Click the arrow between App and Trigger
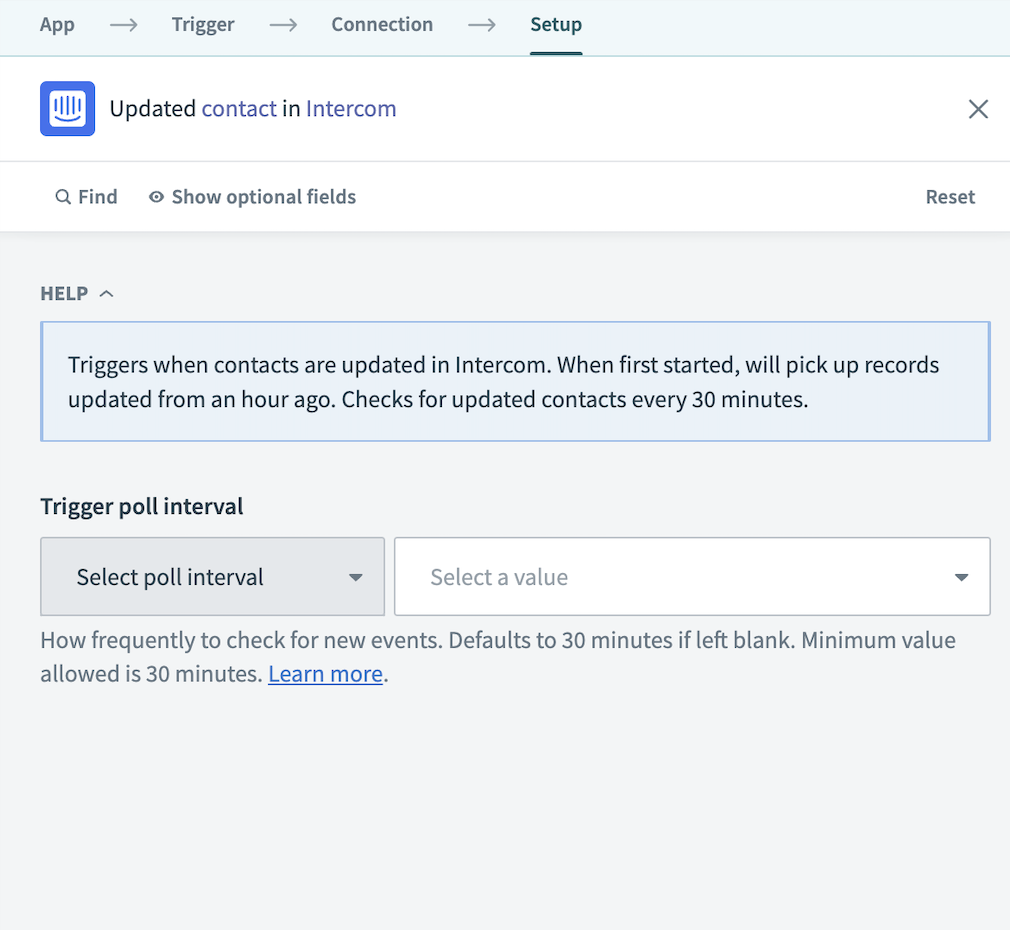1010x930 pixels. 123,25
